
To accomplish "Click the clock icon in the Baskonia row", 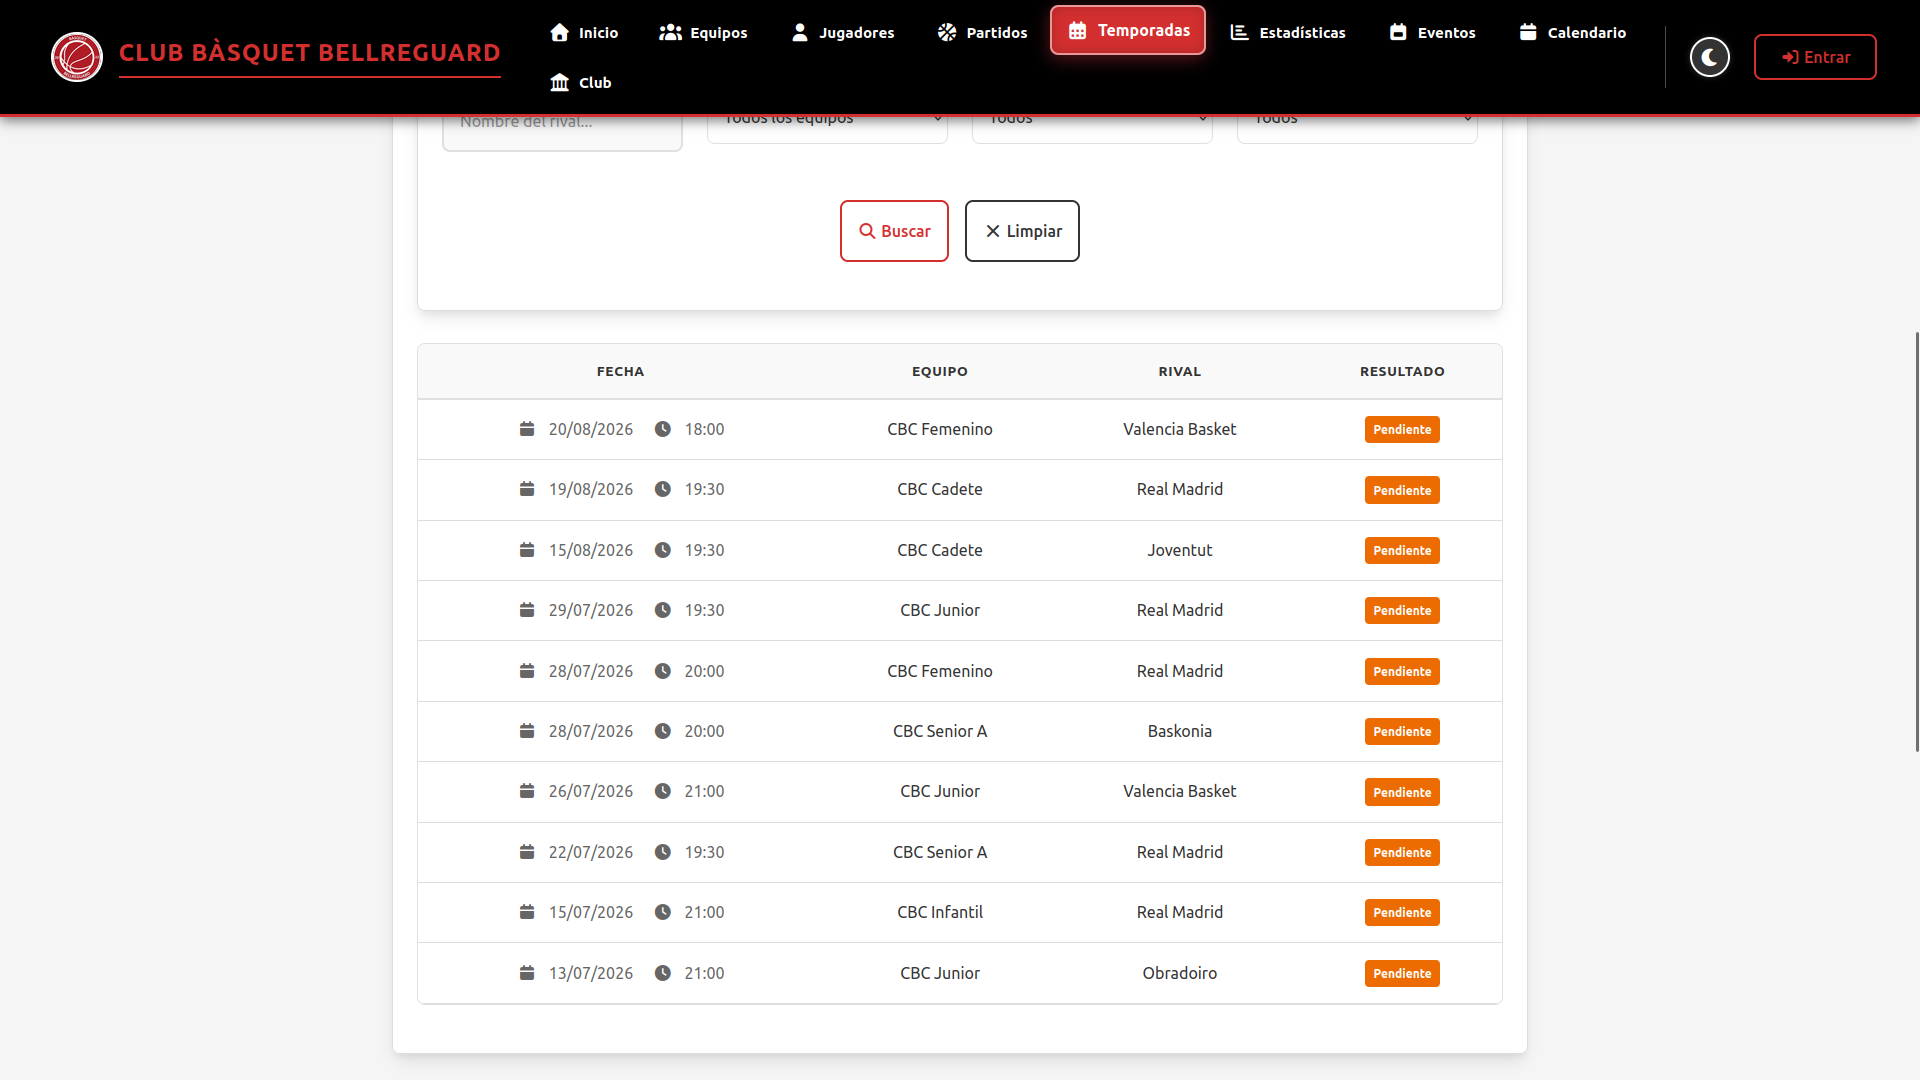I will [662, 731].
